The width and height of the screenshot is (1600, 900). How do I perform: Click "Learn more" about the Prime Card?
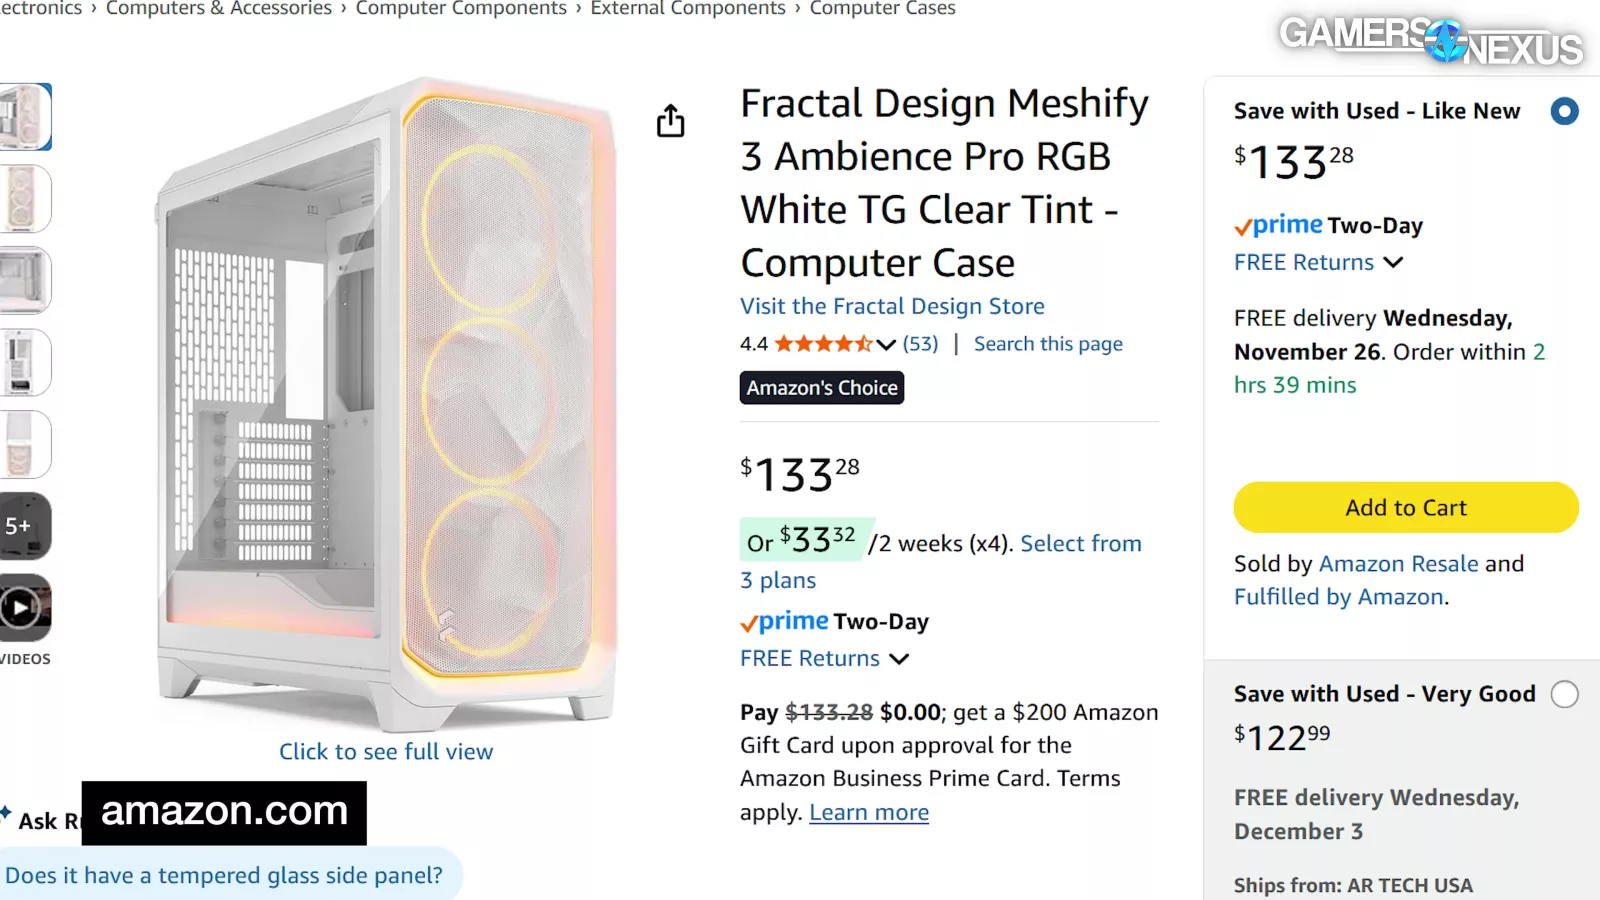[869, 812]
